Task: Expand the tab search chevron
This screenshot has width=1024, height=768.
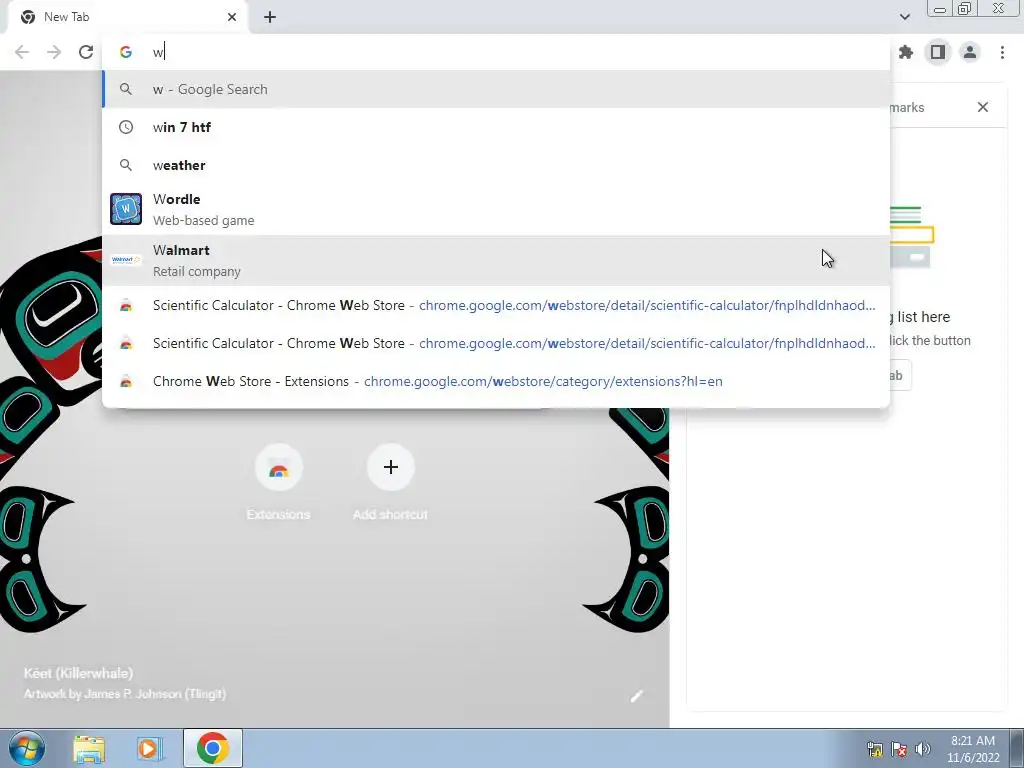Action: (x=904, y=17)
